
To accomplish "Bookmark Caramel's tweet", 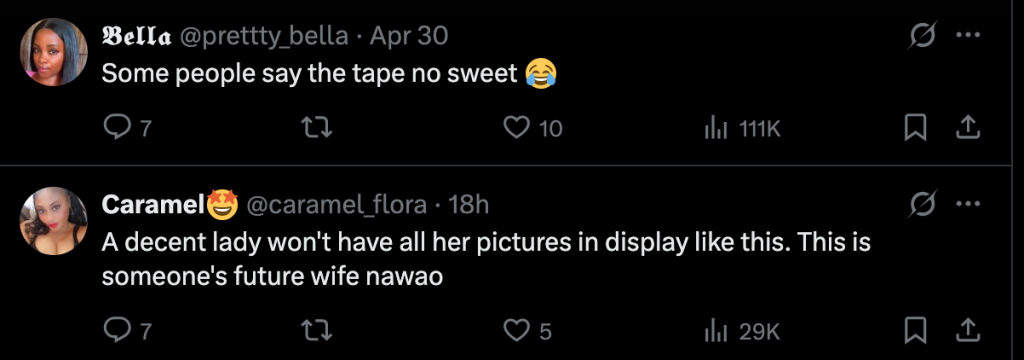I will pyautogui.click(x=916, y=332).
